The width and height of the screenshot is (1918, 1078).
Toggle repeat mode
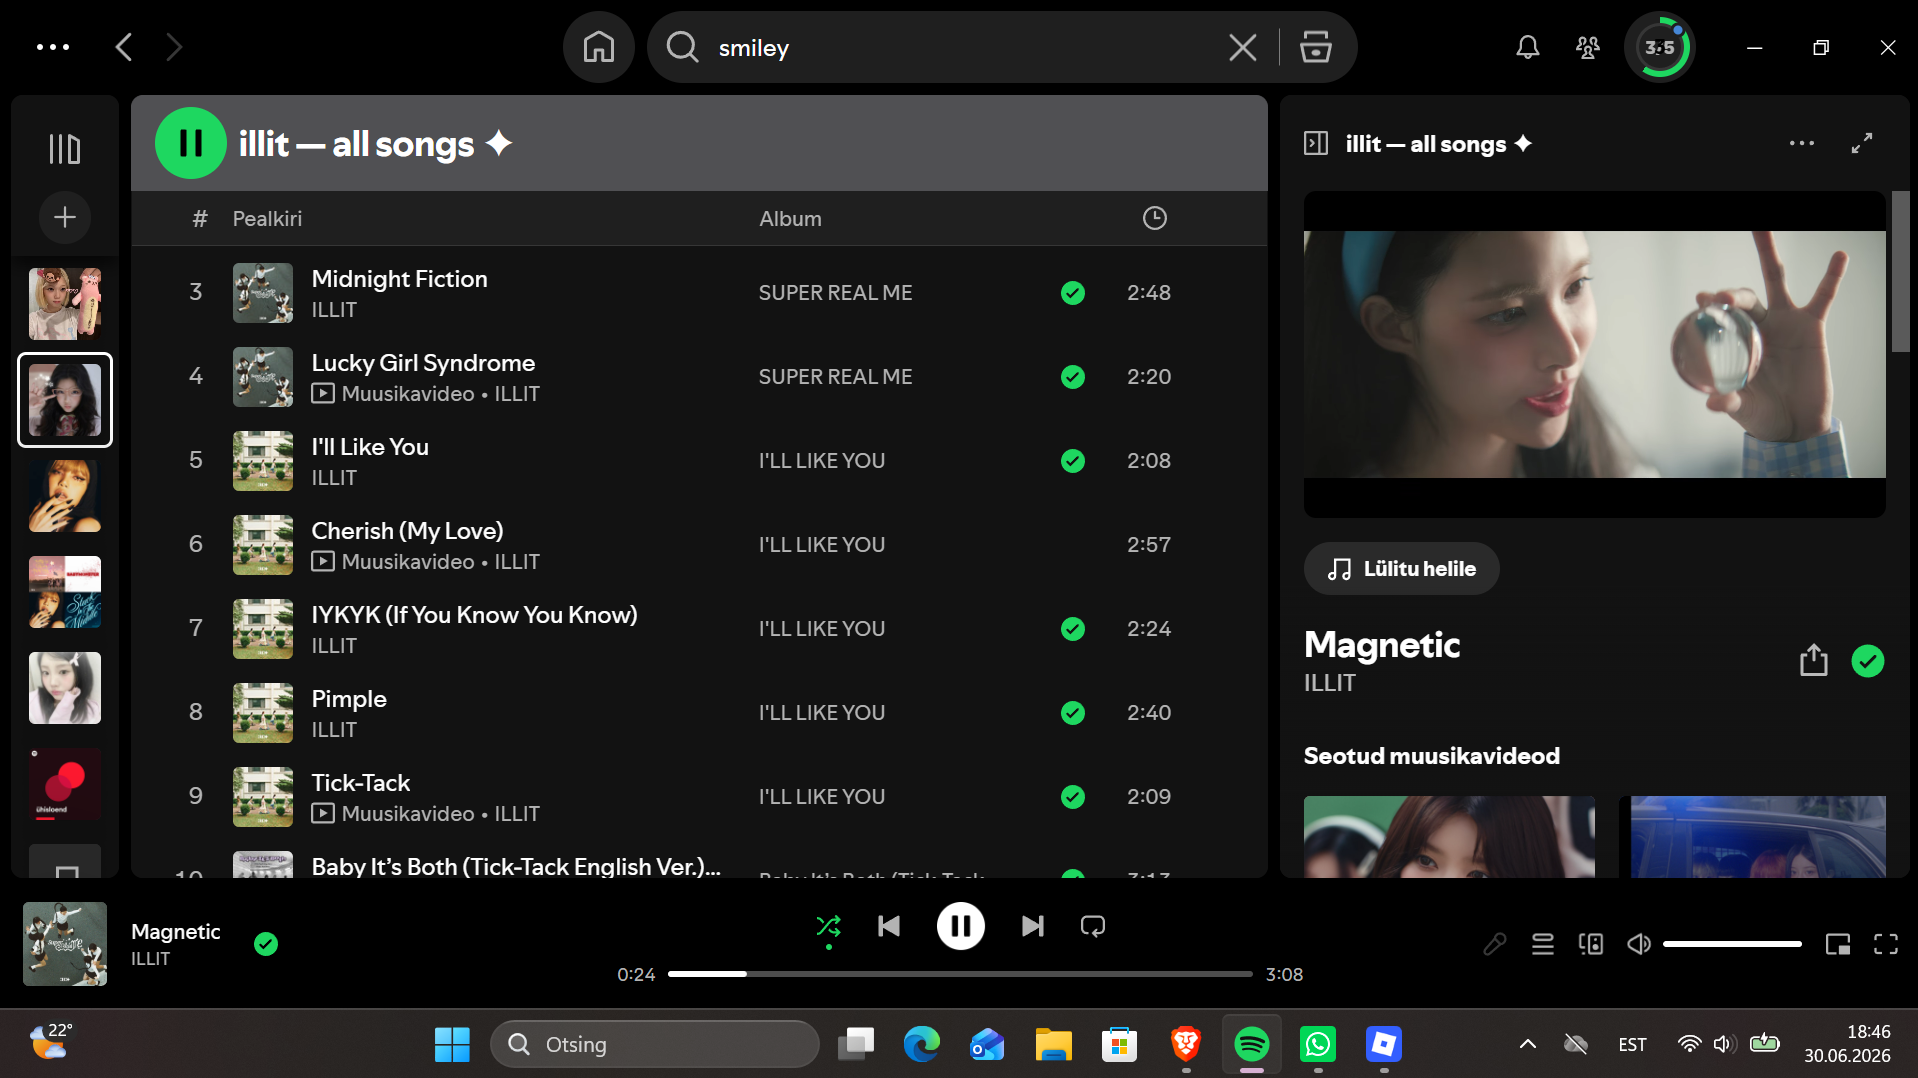coord(1093,926)
